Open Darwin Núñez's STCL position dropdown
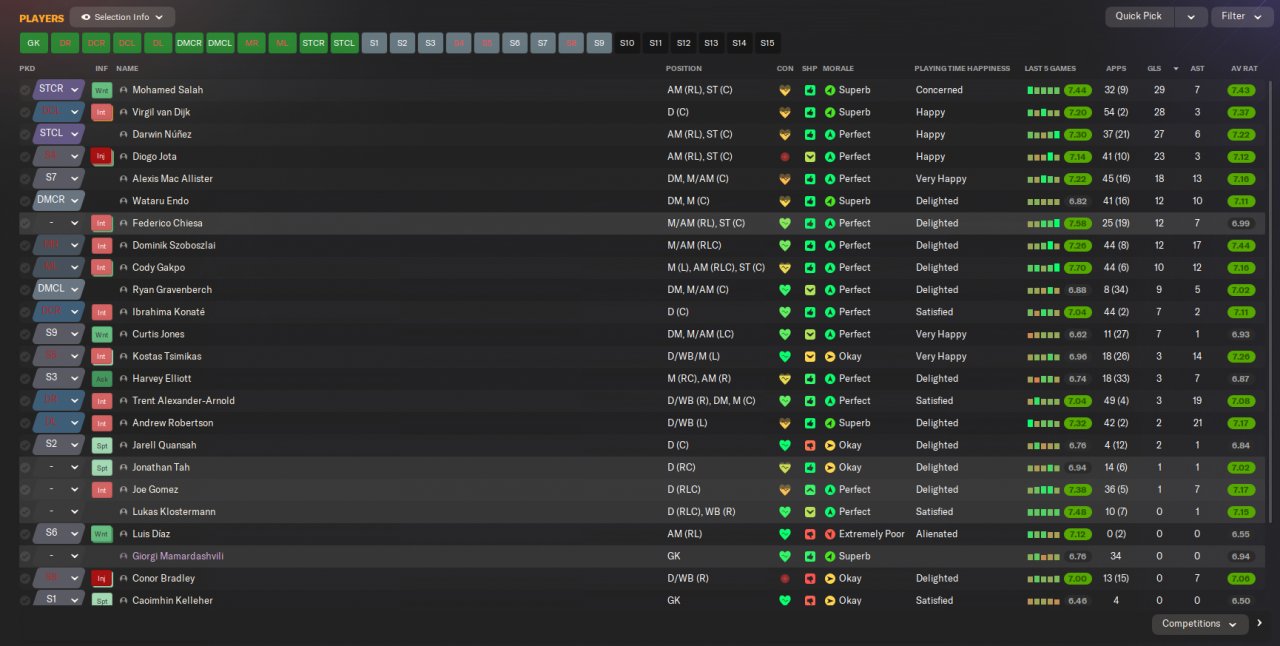1280x646 pixels. pos(59,133)
